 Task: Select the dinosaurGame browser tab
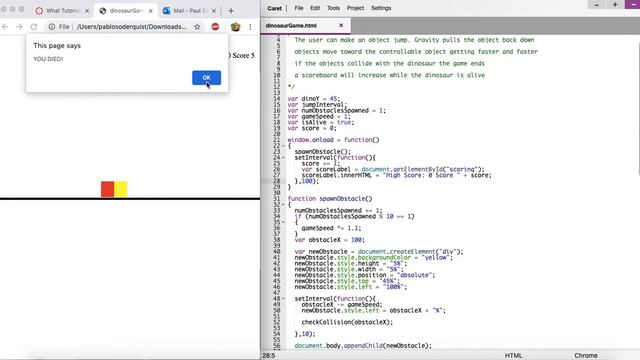(x=126, y=11)
